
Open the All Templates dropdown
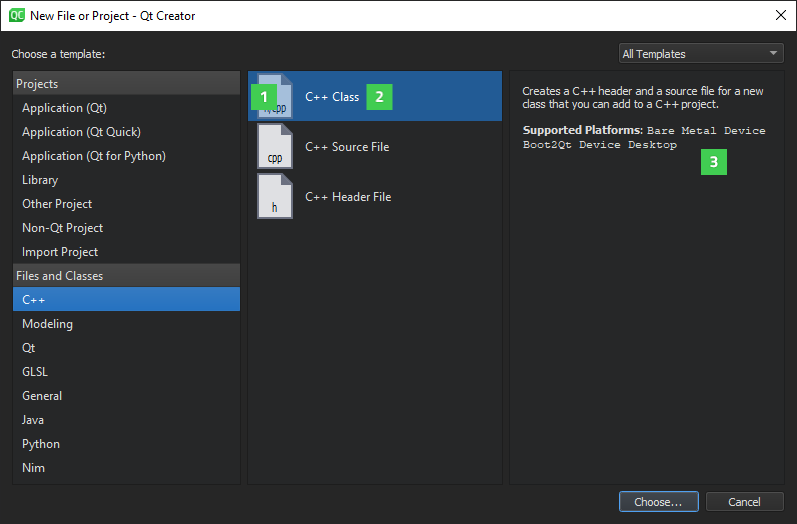(x=701, y=54)
